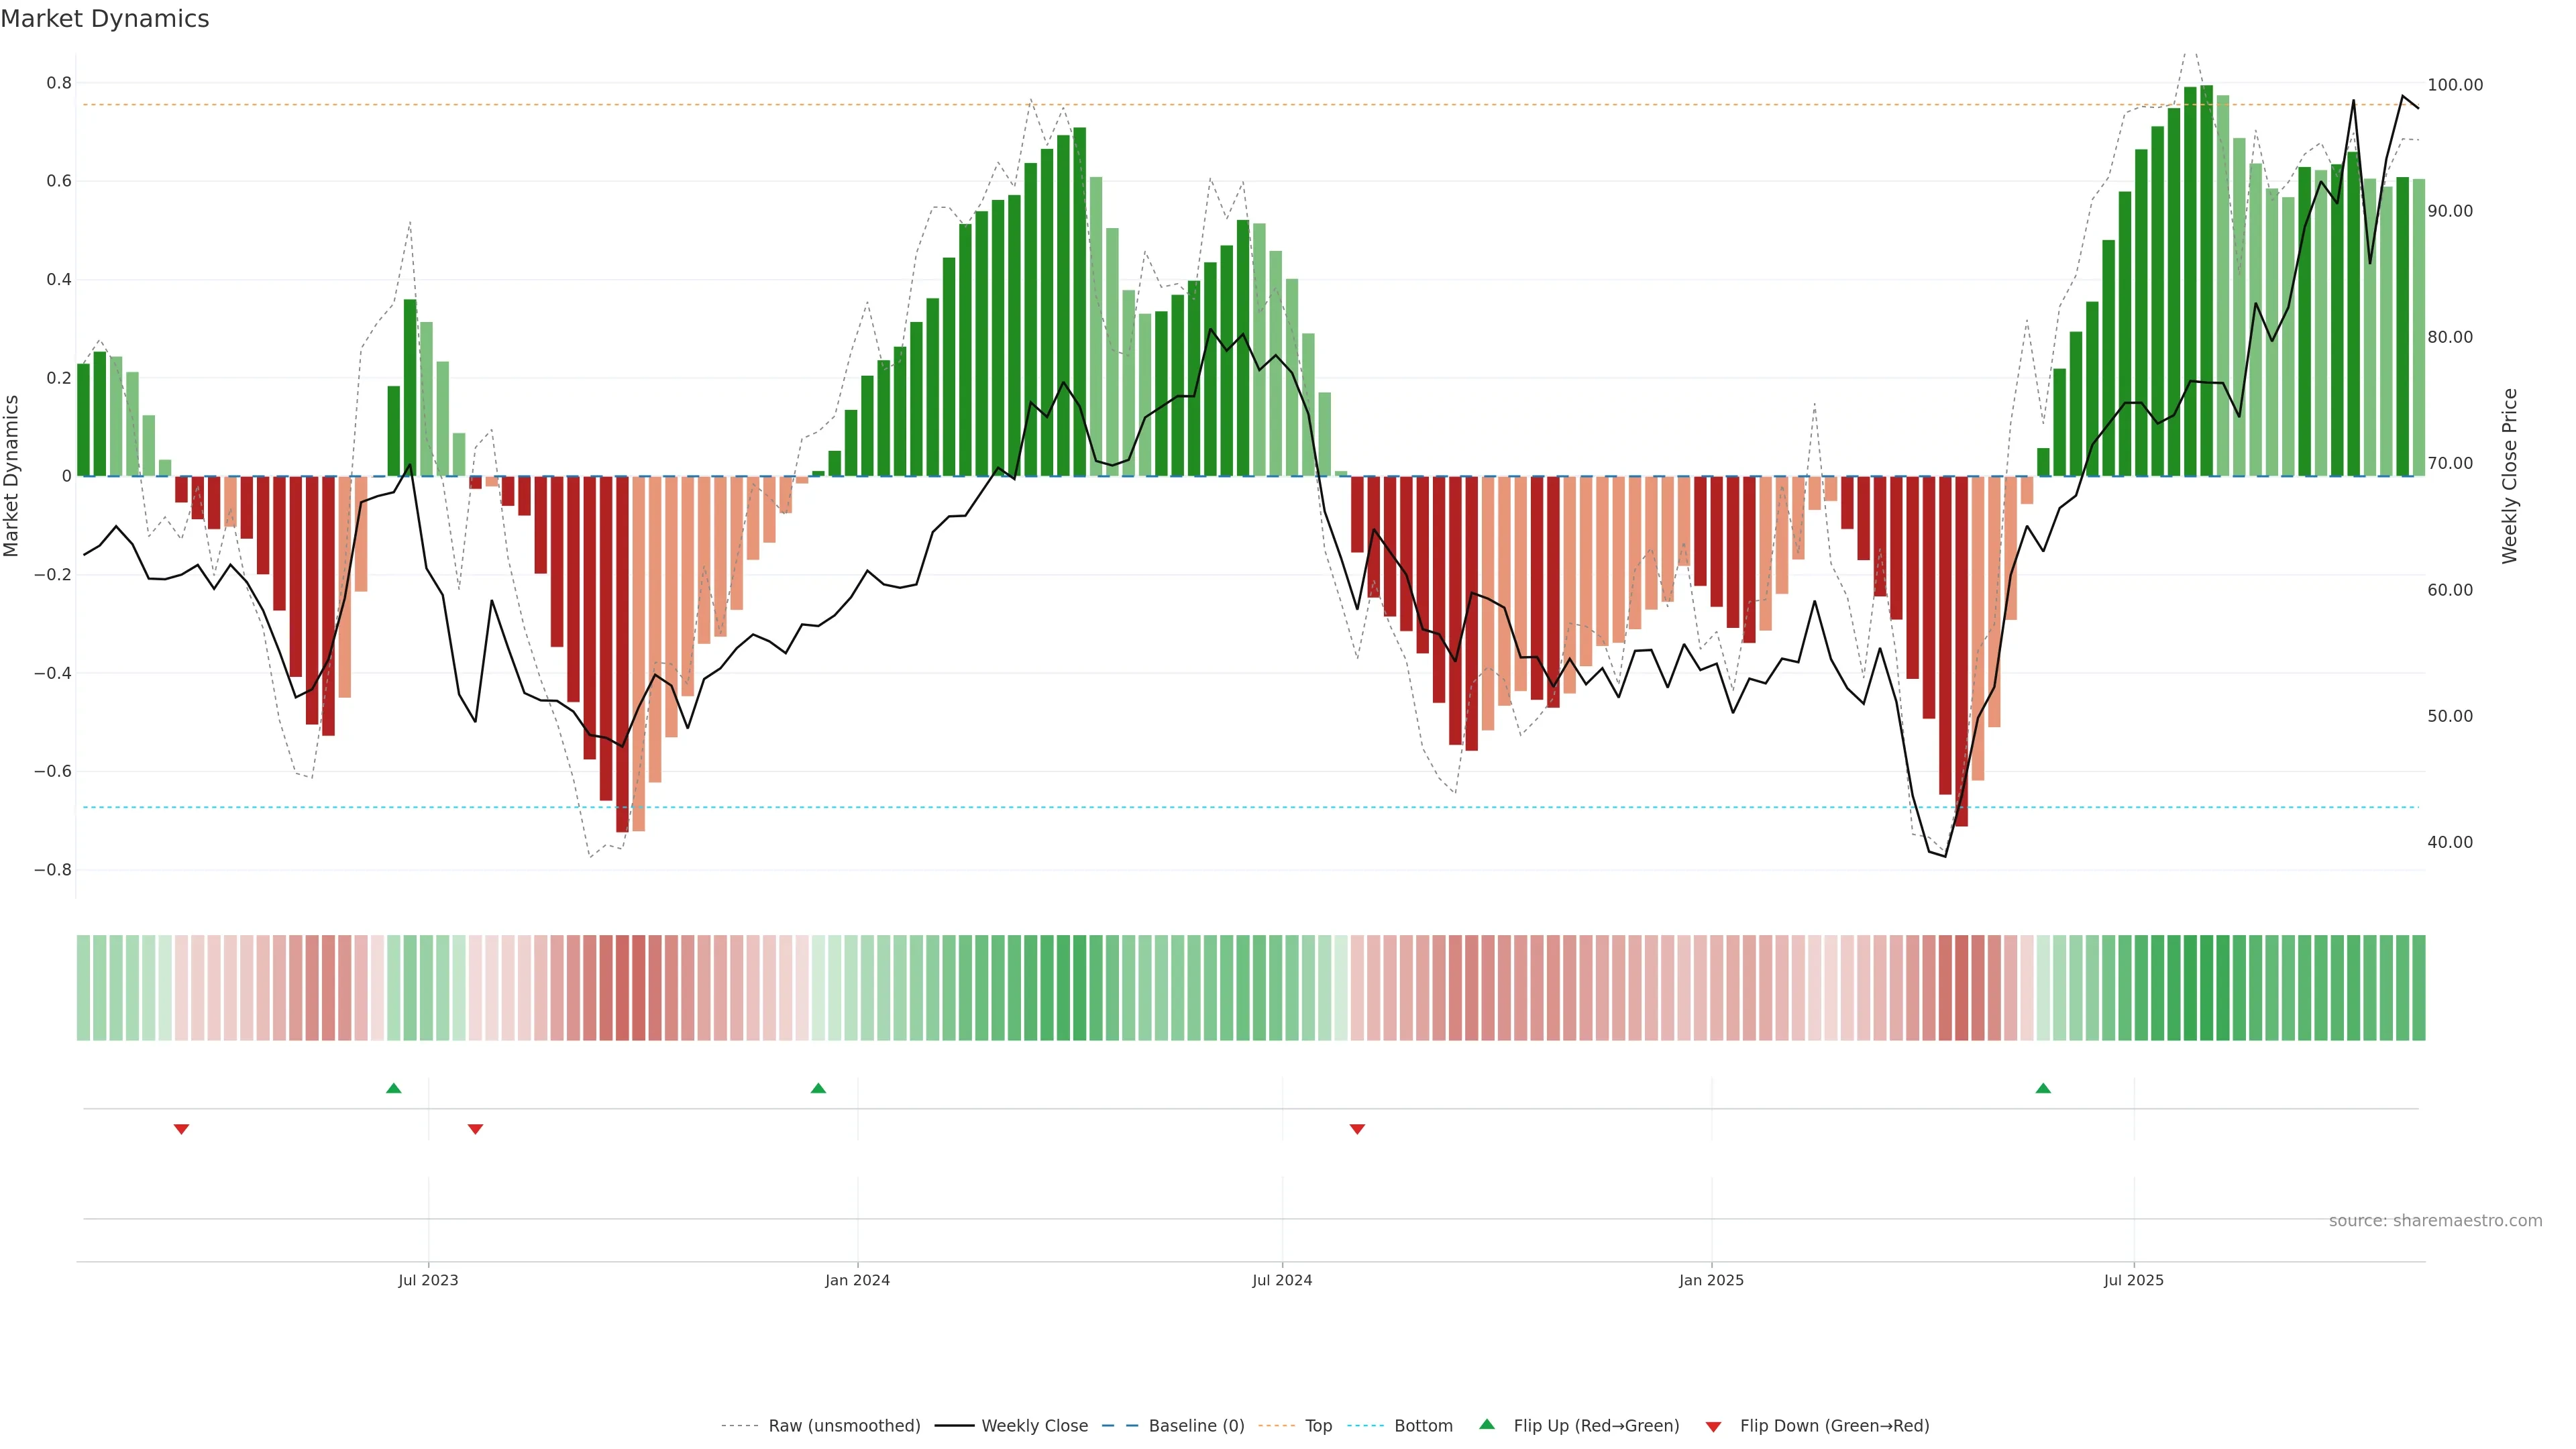This screenshot has height=1449, width=2576.
Task: Click the Jan 2024 x-axis label
Action: pos(857,1280)
